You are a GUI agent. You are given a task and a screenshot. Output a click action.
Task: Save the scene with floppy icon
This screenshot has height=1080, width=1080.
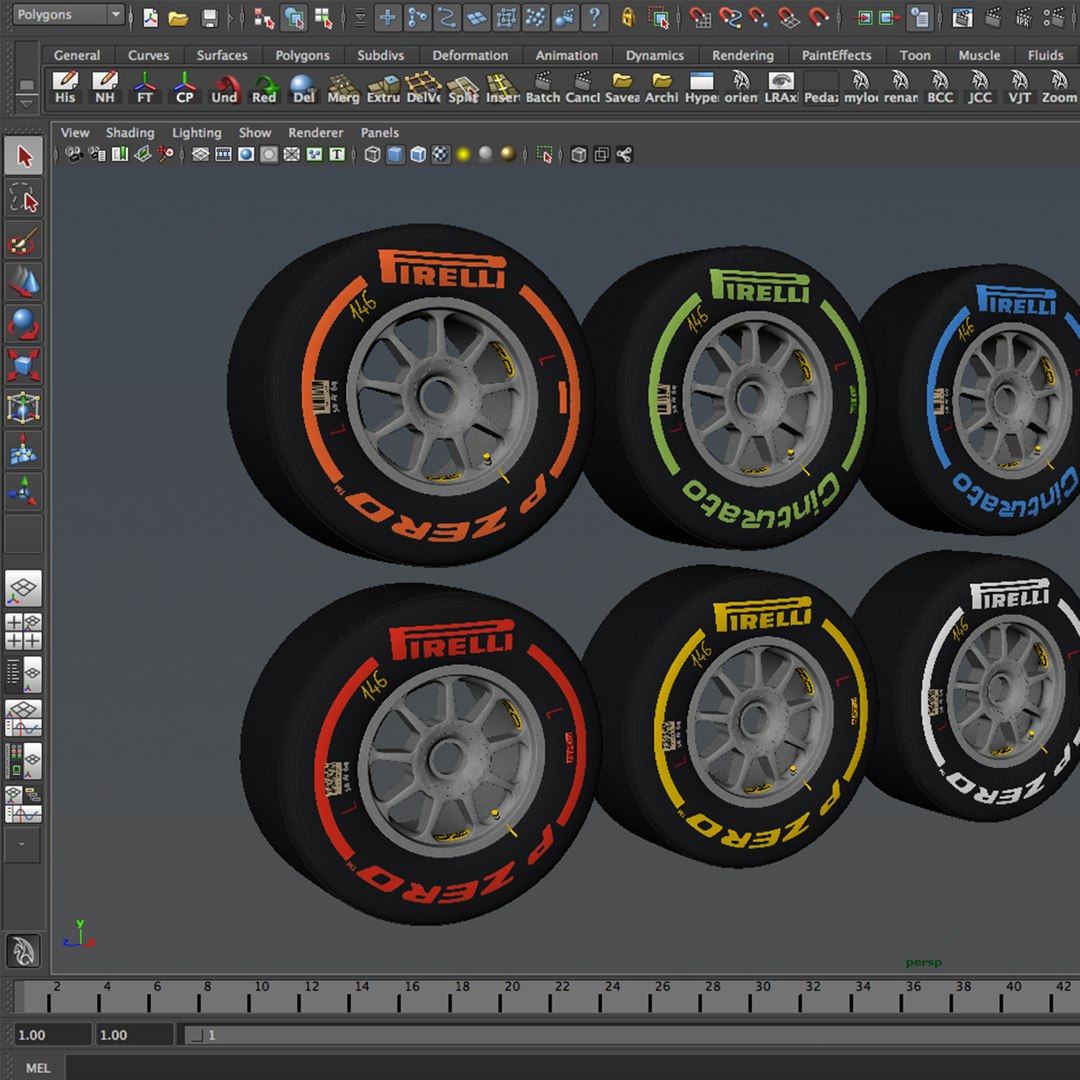point(209,18)
